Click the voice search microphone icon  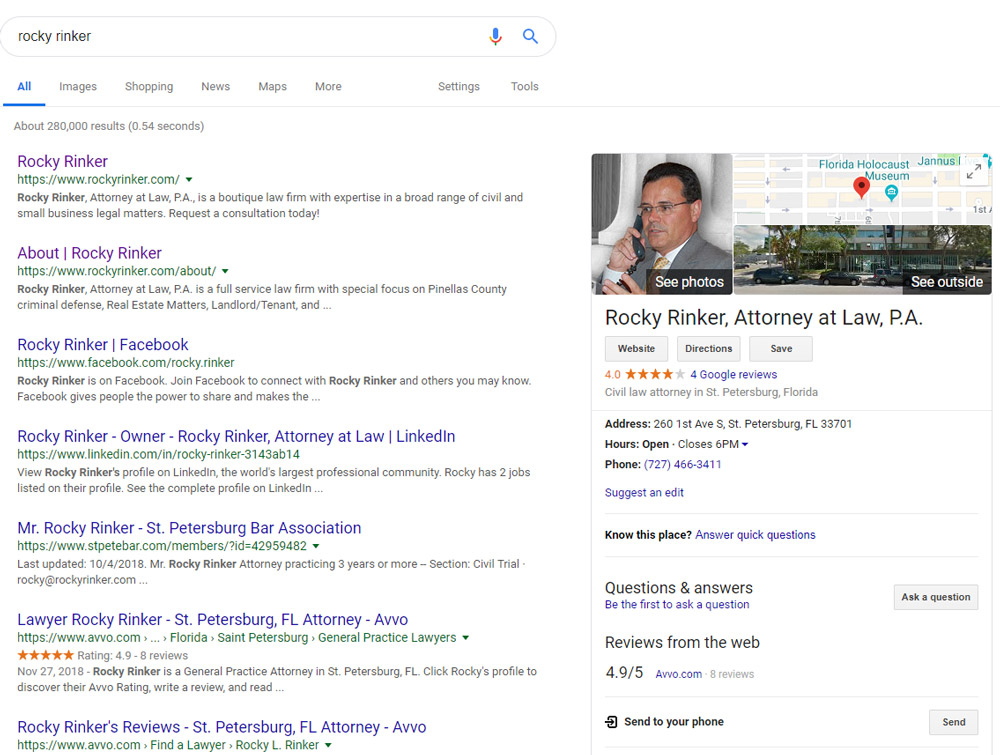tap(495, 36)
